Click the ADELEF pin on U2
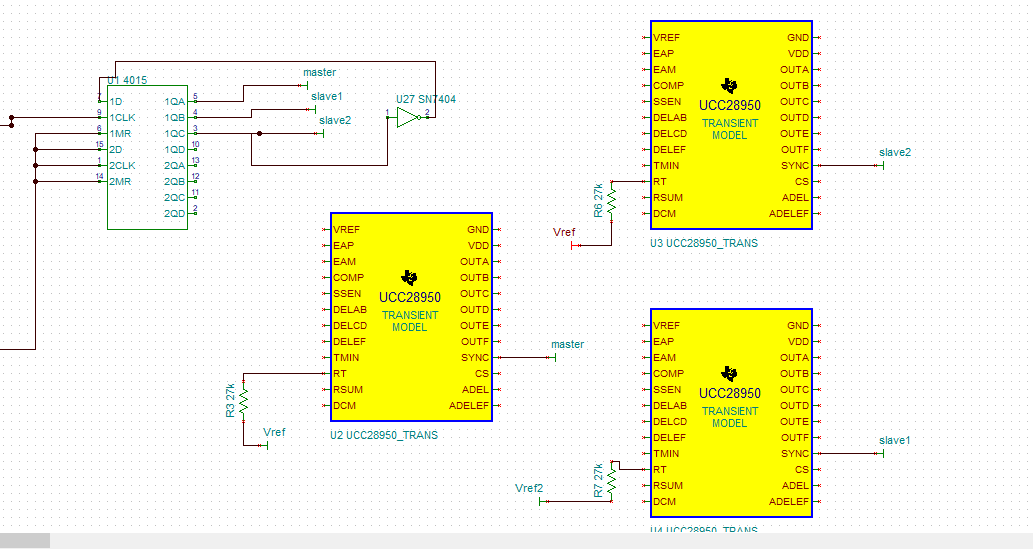The image size is (1033, 549). coord(469,406)
